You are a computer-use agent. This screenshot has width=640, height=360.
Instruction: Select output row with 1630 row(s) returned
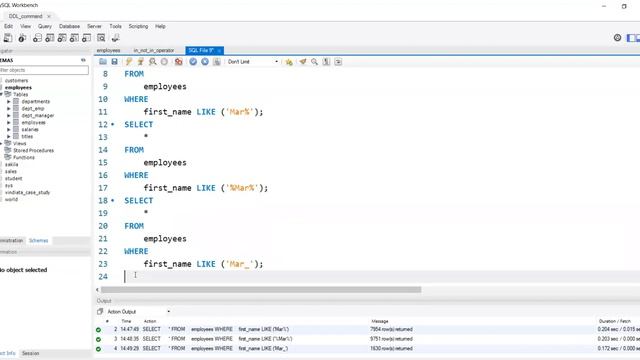click(367, 348)
